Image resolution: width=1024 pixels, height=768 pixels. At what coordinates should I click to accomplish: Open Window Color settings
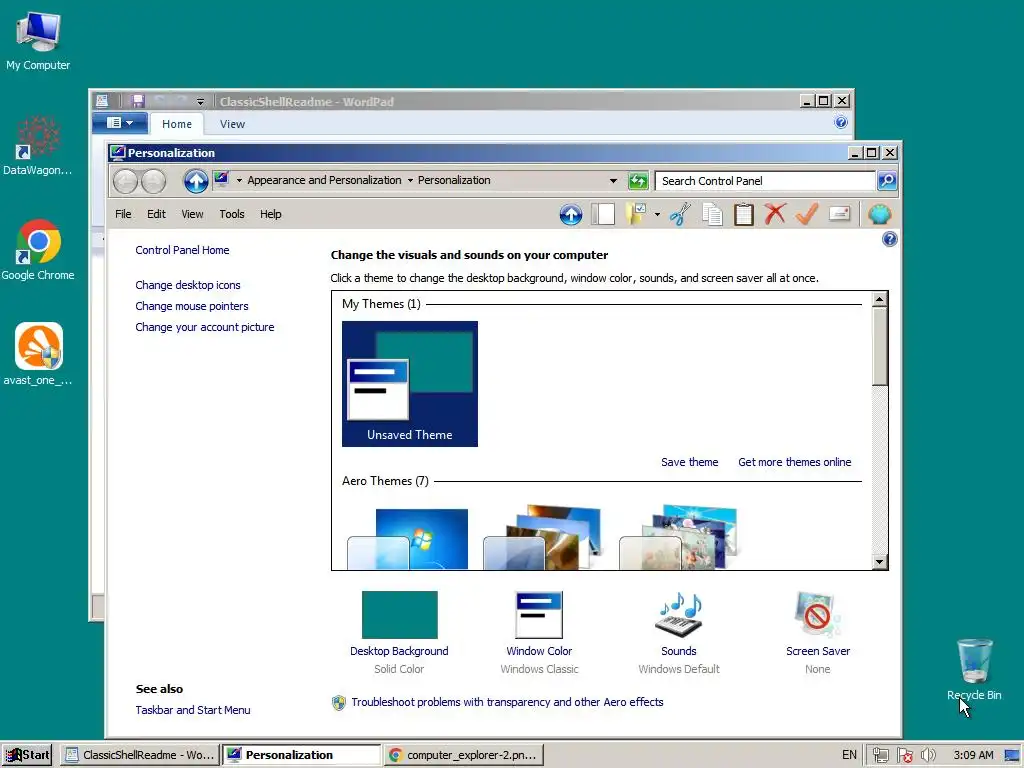point(539,633)
